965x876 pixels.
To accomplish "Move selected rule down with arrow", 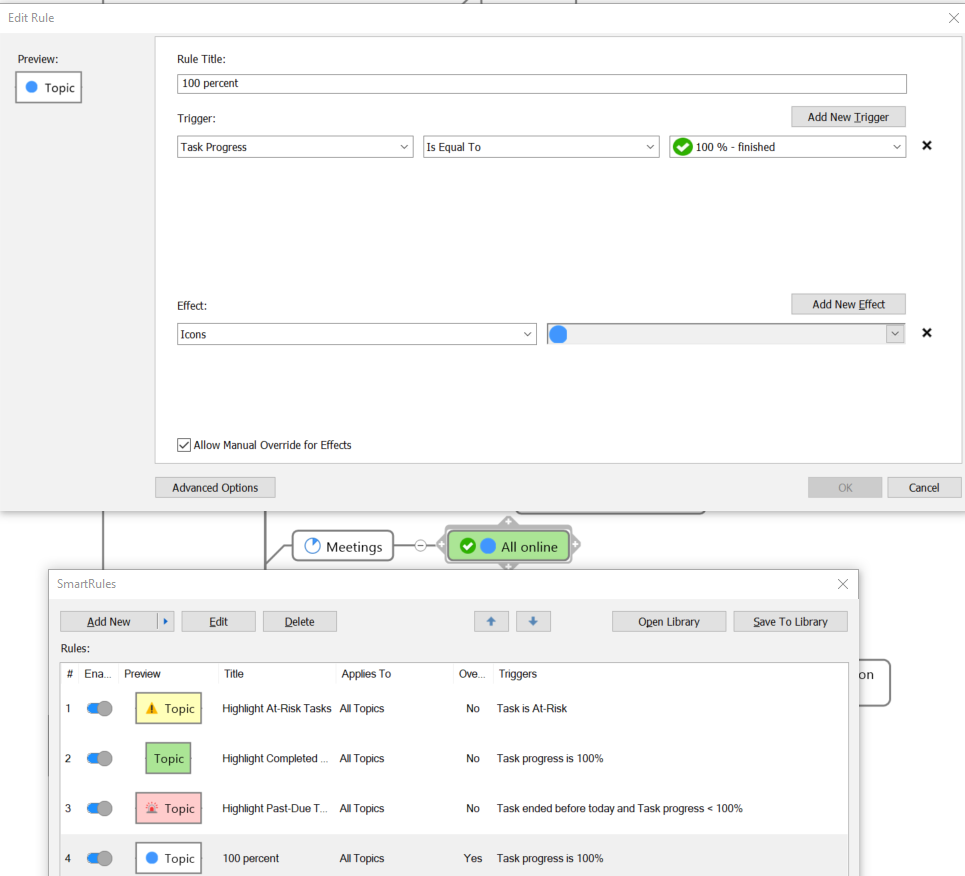I will click(533, 621).
